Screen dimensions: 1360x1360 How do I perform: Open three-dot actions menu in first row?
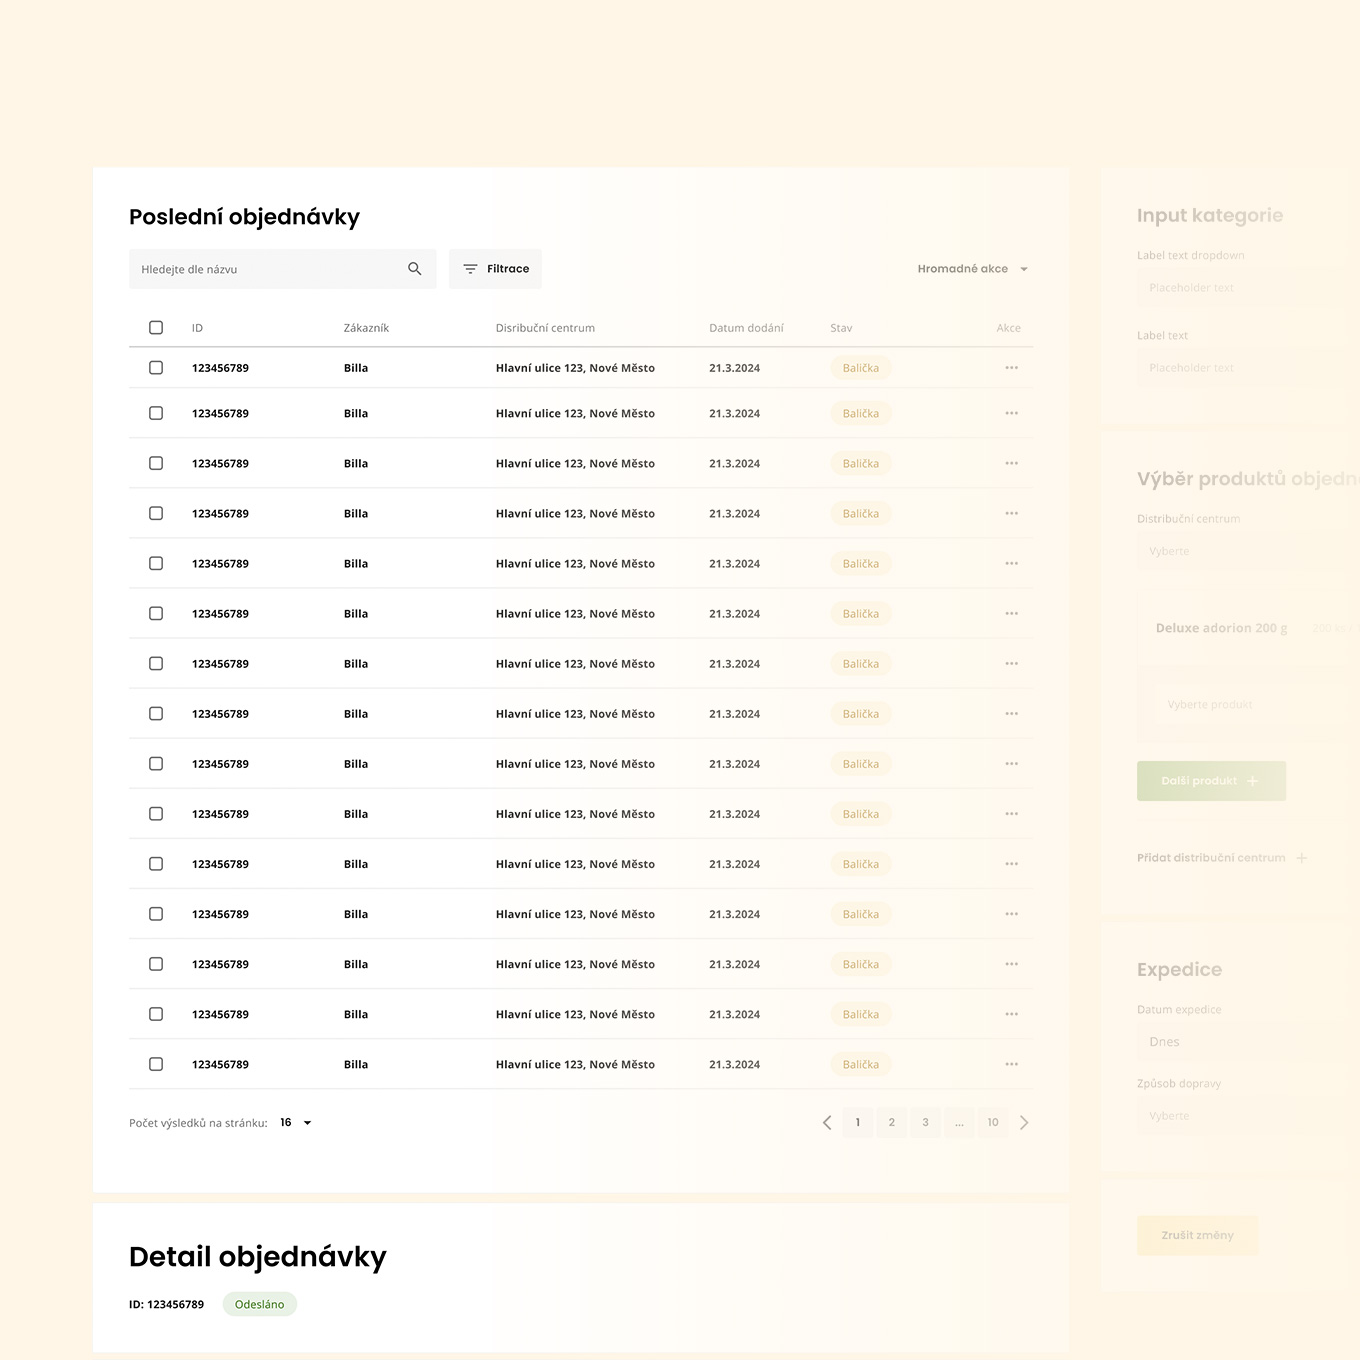(1011, 368)
